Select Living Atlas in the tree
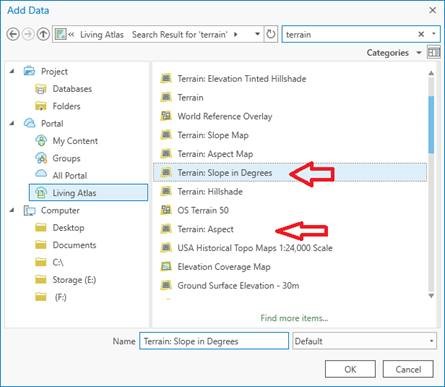The height and width of the screenshot is (387, 445). pyautogui.click(x=88, y=193)
